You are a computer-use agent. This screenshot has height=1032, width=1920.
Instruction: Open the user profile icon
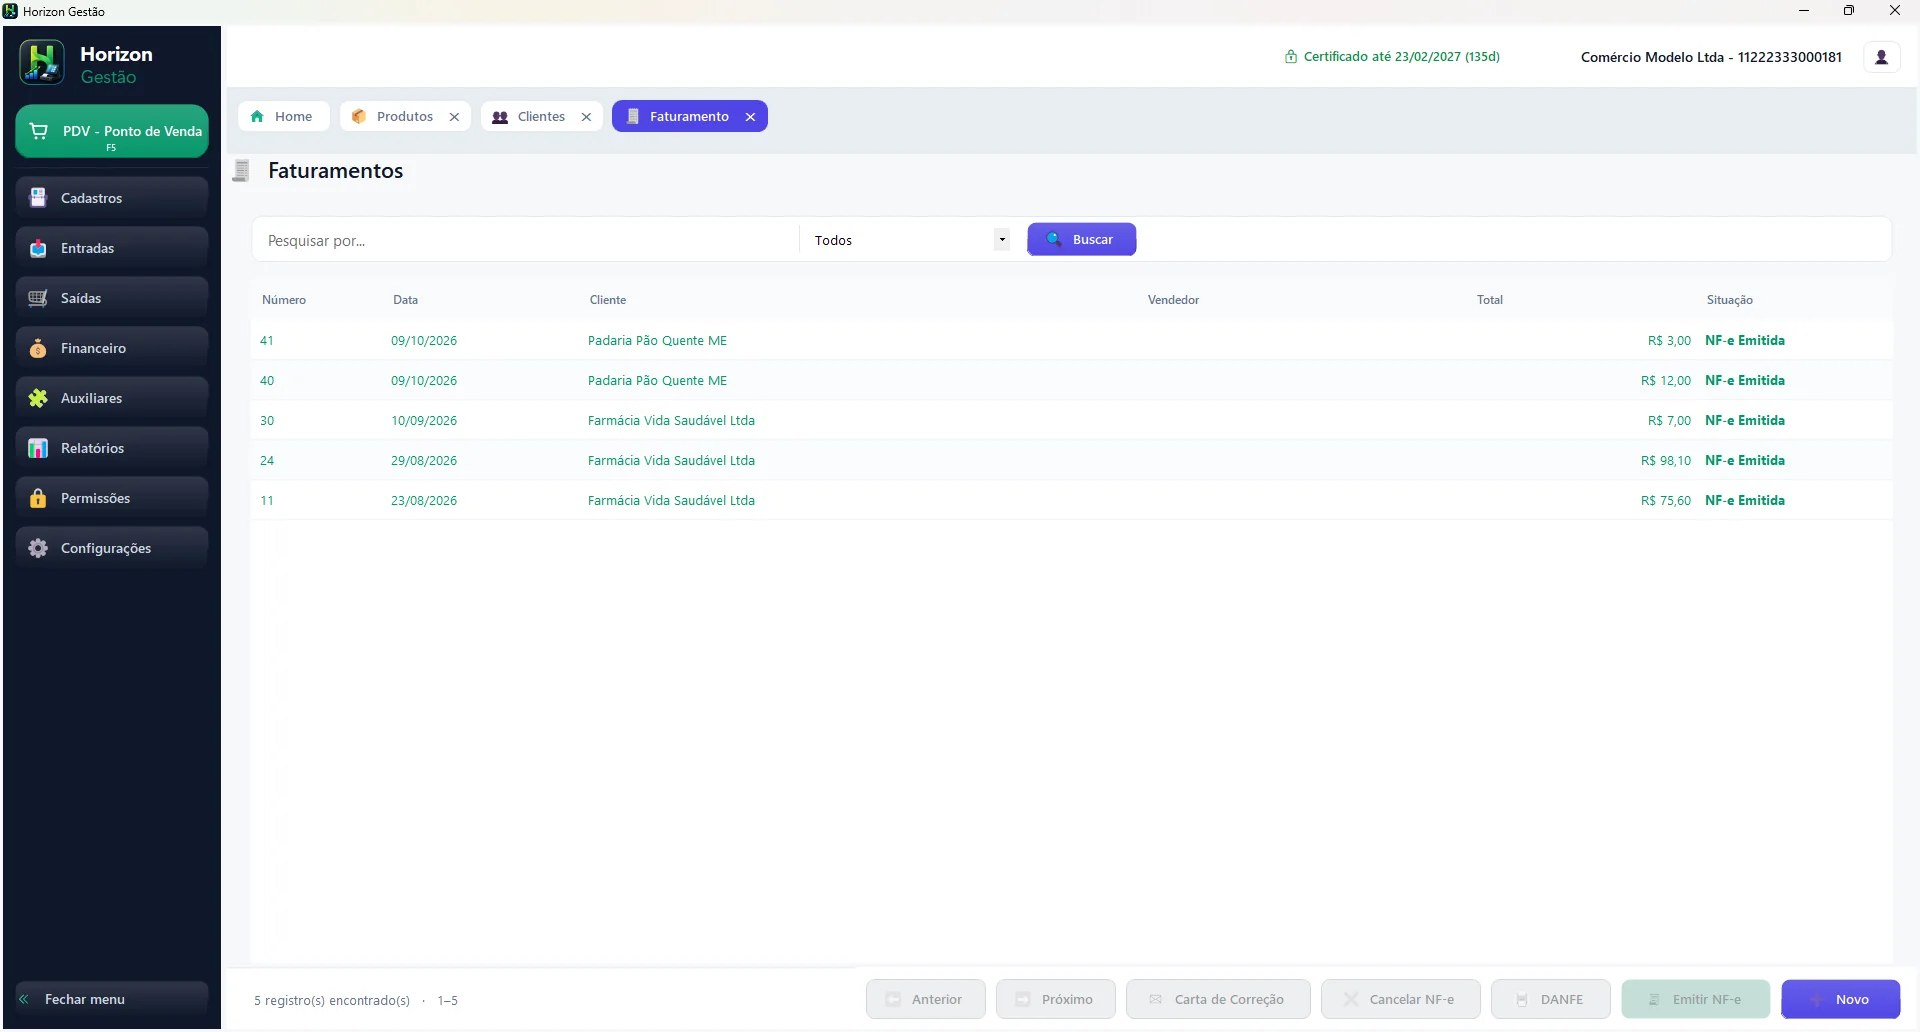(1881, 57)
